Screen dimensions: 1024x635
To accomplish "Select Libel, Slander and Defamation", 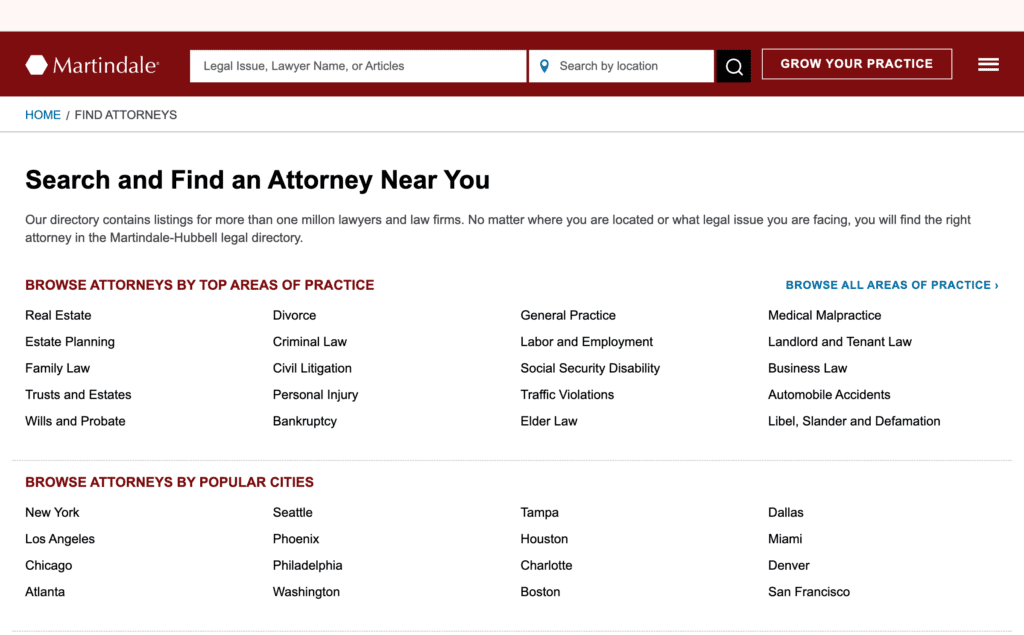I will pos(854,421).
